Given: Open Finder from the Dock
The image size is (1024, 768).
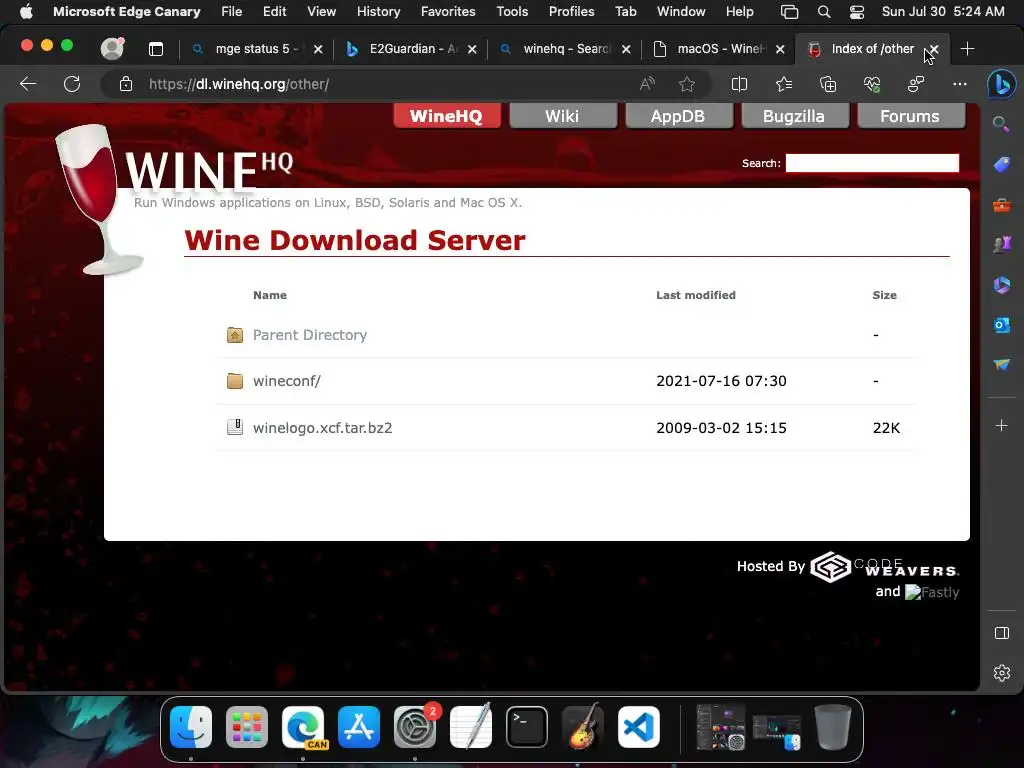Looking at the screenshot, I should (x=191, y=727).
